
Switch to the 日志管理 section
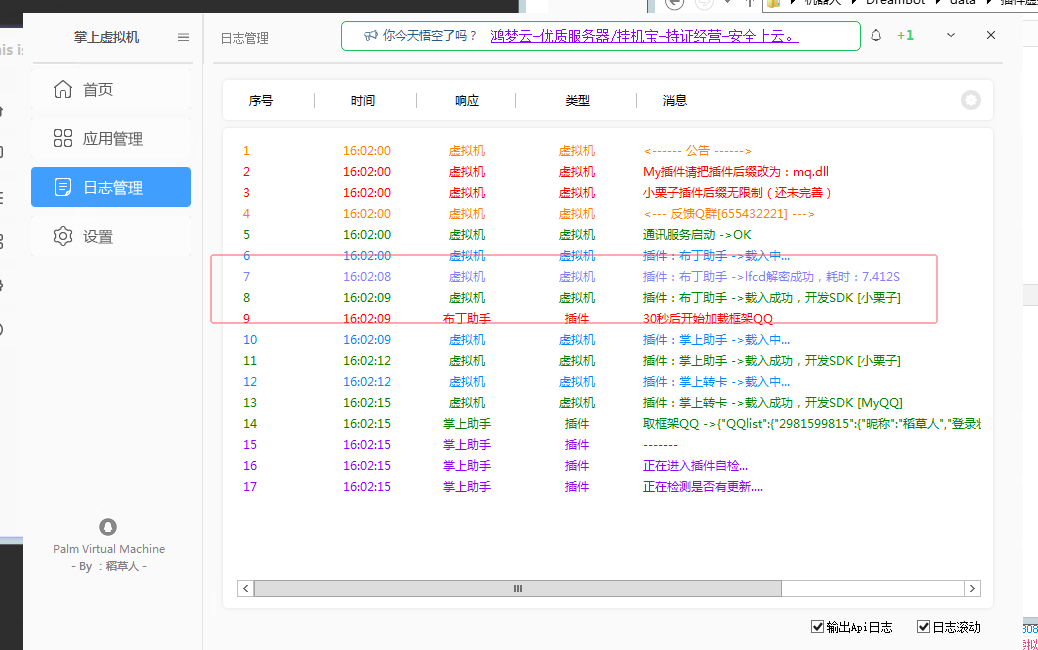click(110, 187)
